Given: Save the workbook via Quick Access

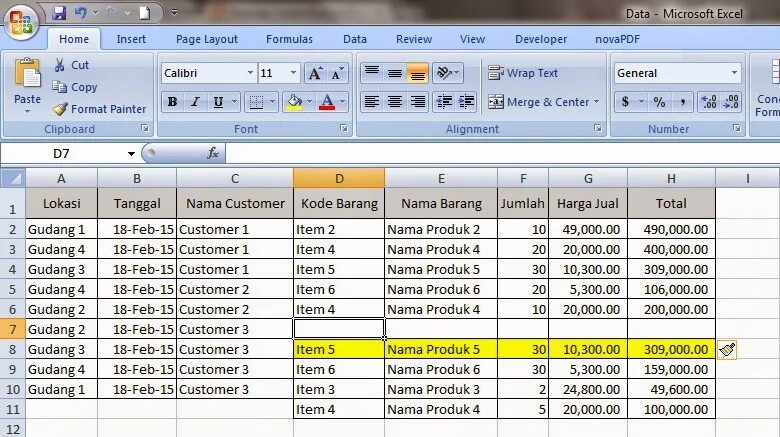Looking at the screenshot, I should (59, 13).
